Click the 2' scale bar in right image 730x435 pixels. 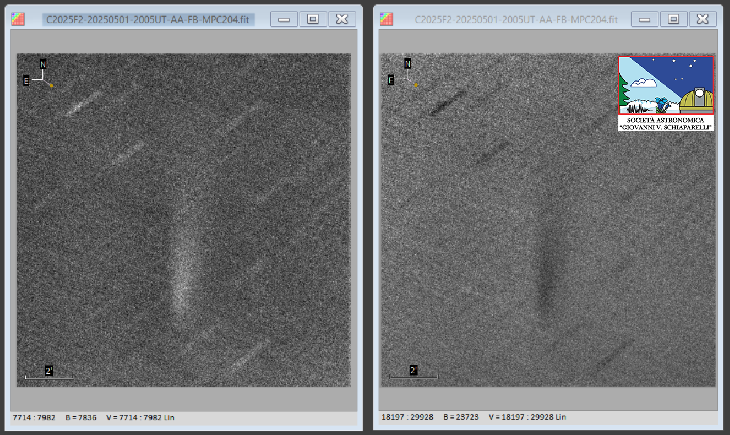412,373
